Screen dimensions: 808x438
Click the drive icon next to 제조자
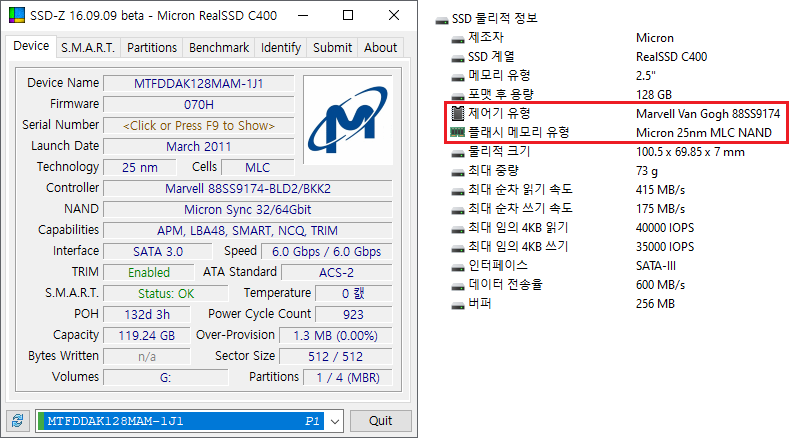pyautogui.click(x=458, y=39)
